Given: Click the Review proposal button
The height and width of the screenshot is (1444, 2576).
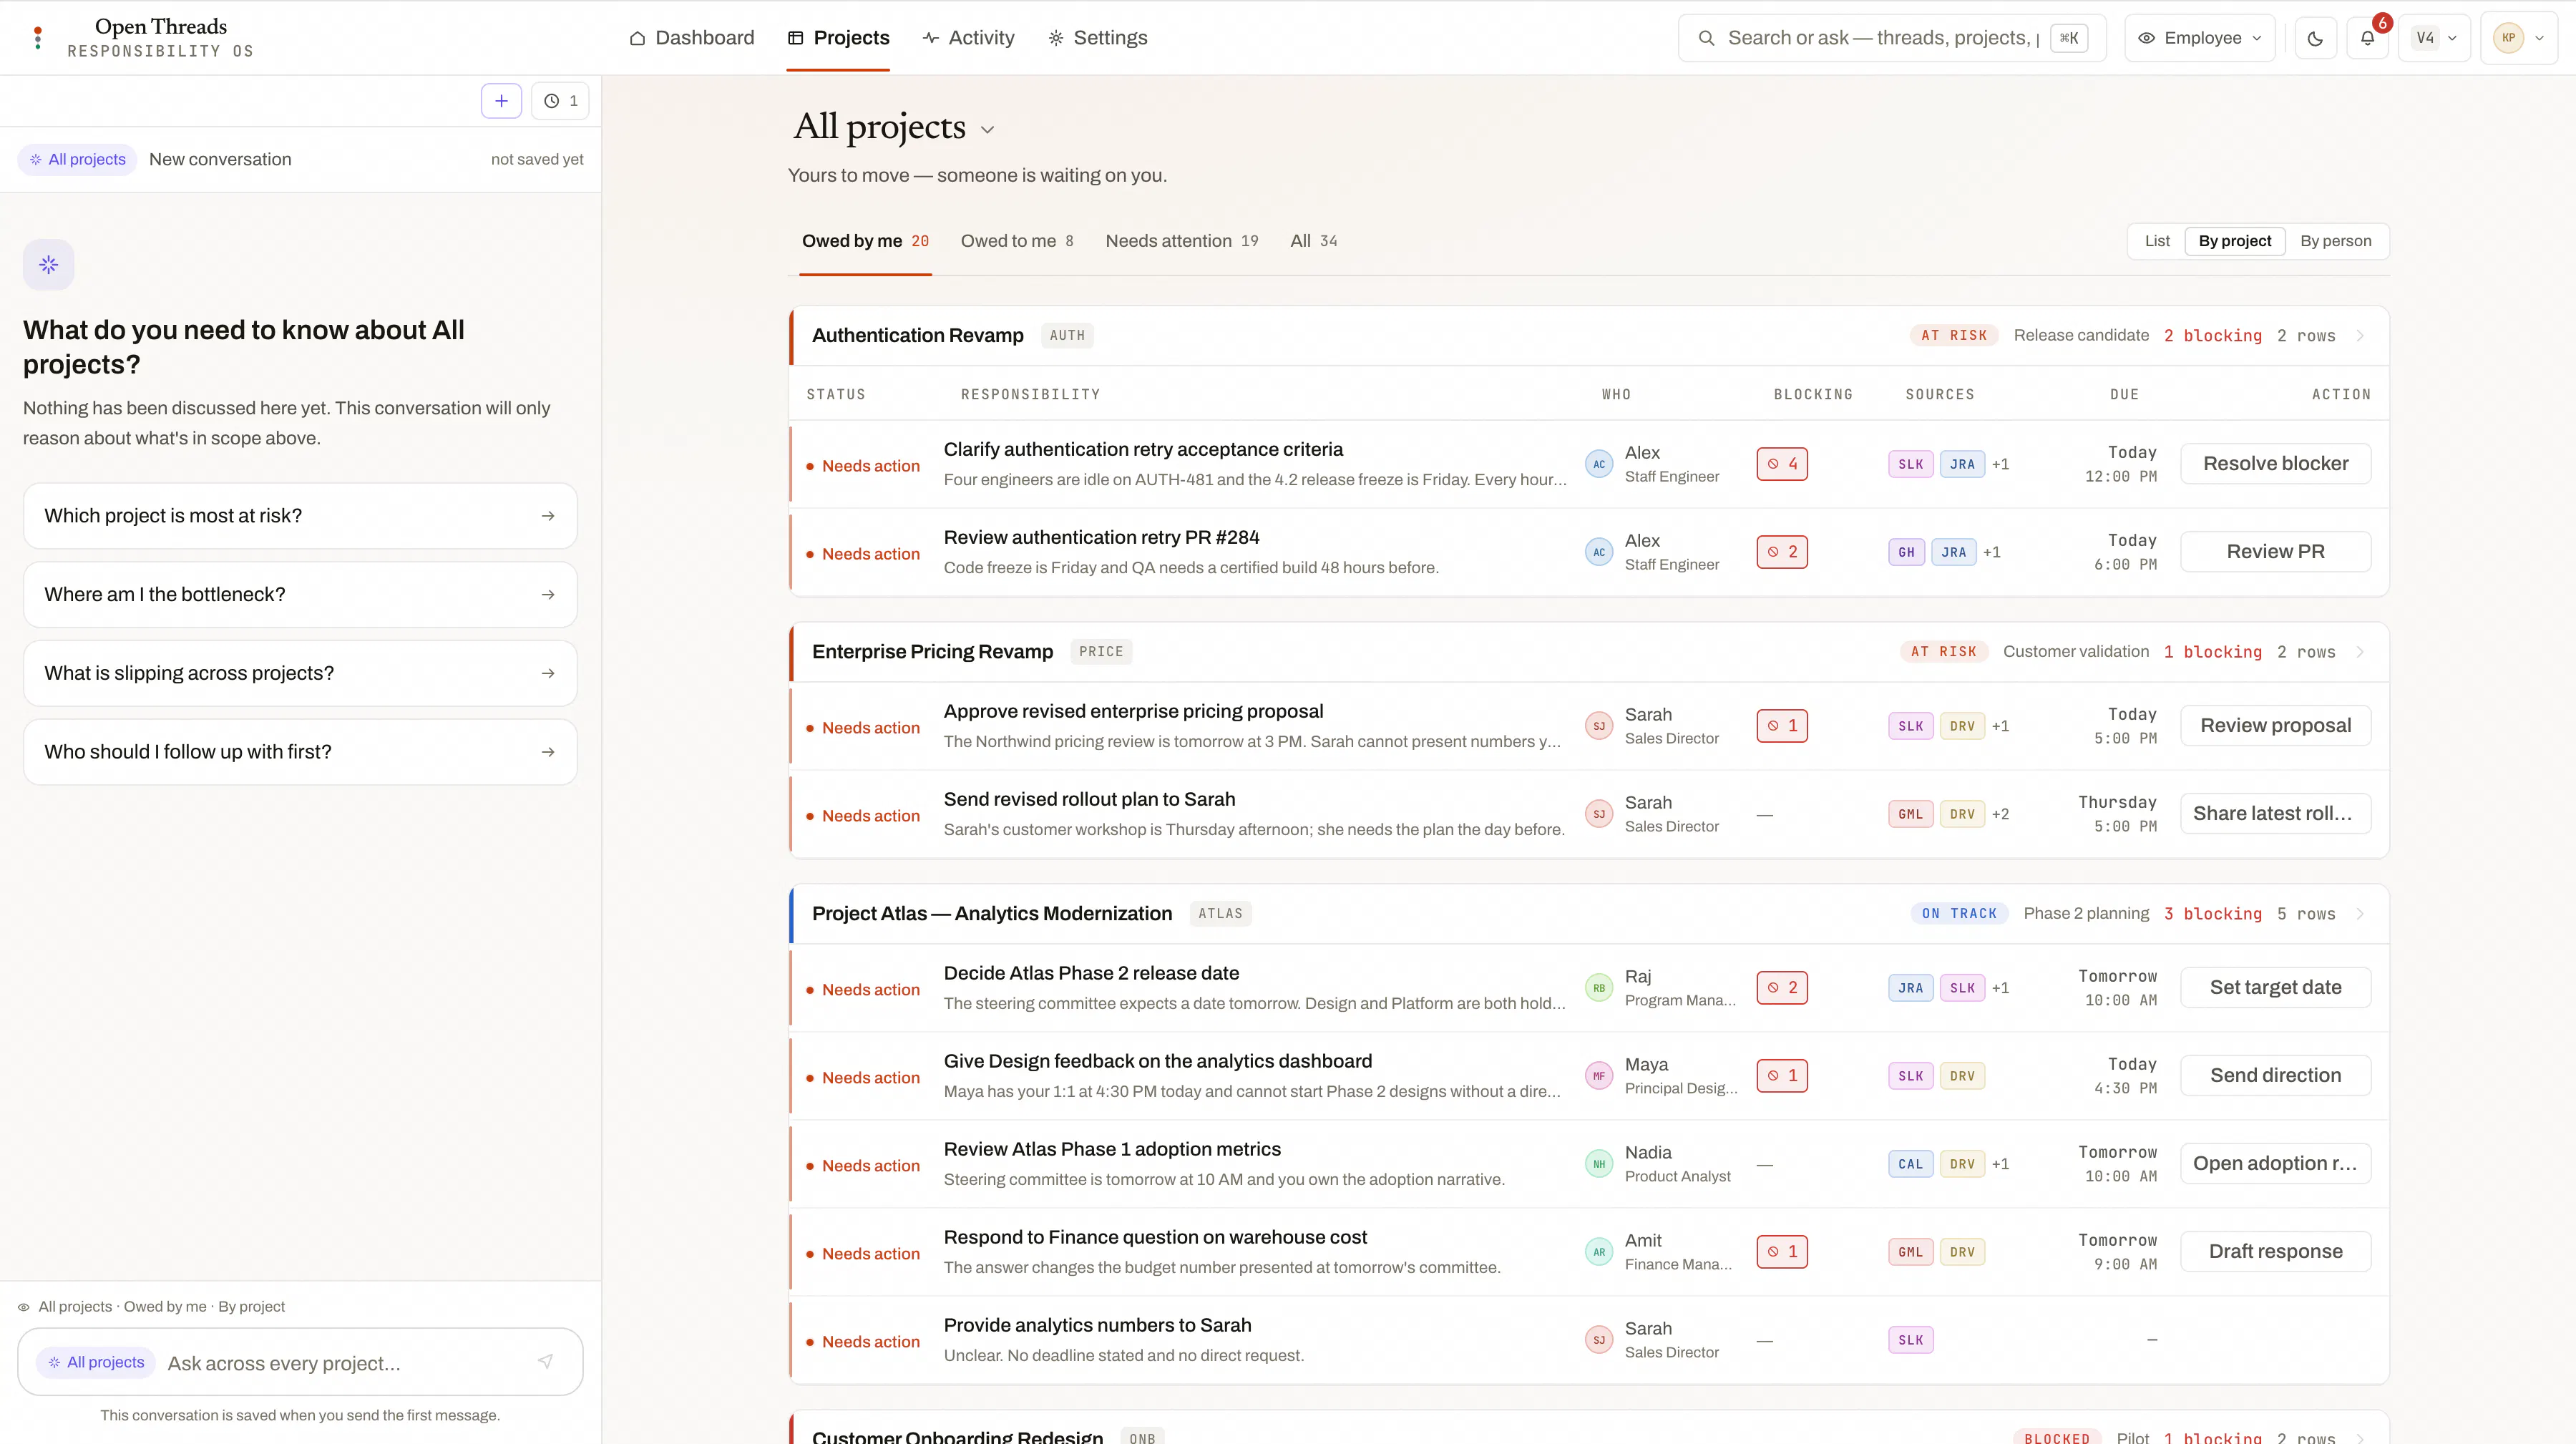Looking at the screenshot, I should click(x=2275, y=726).
